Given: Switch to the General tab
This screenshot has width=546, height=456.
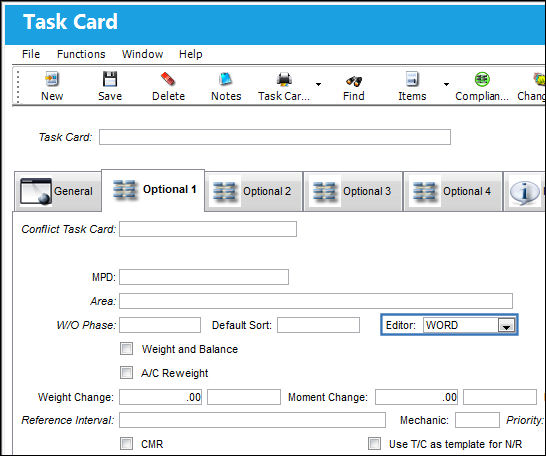Looking at the screenshot, I should pyautogui.click(x=58, y=191).
